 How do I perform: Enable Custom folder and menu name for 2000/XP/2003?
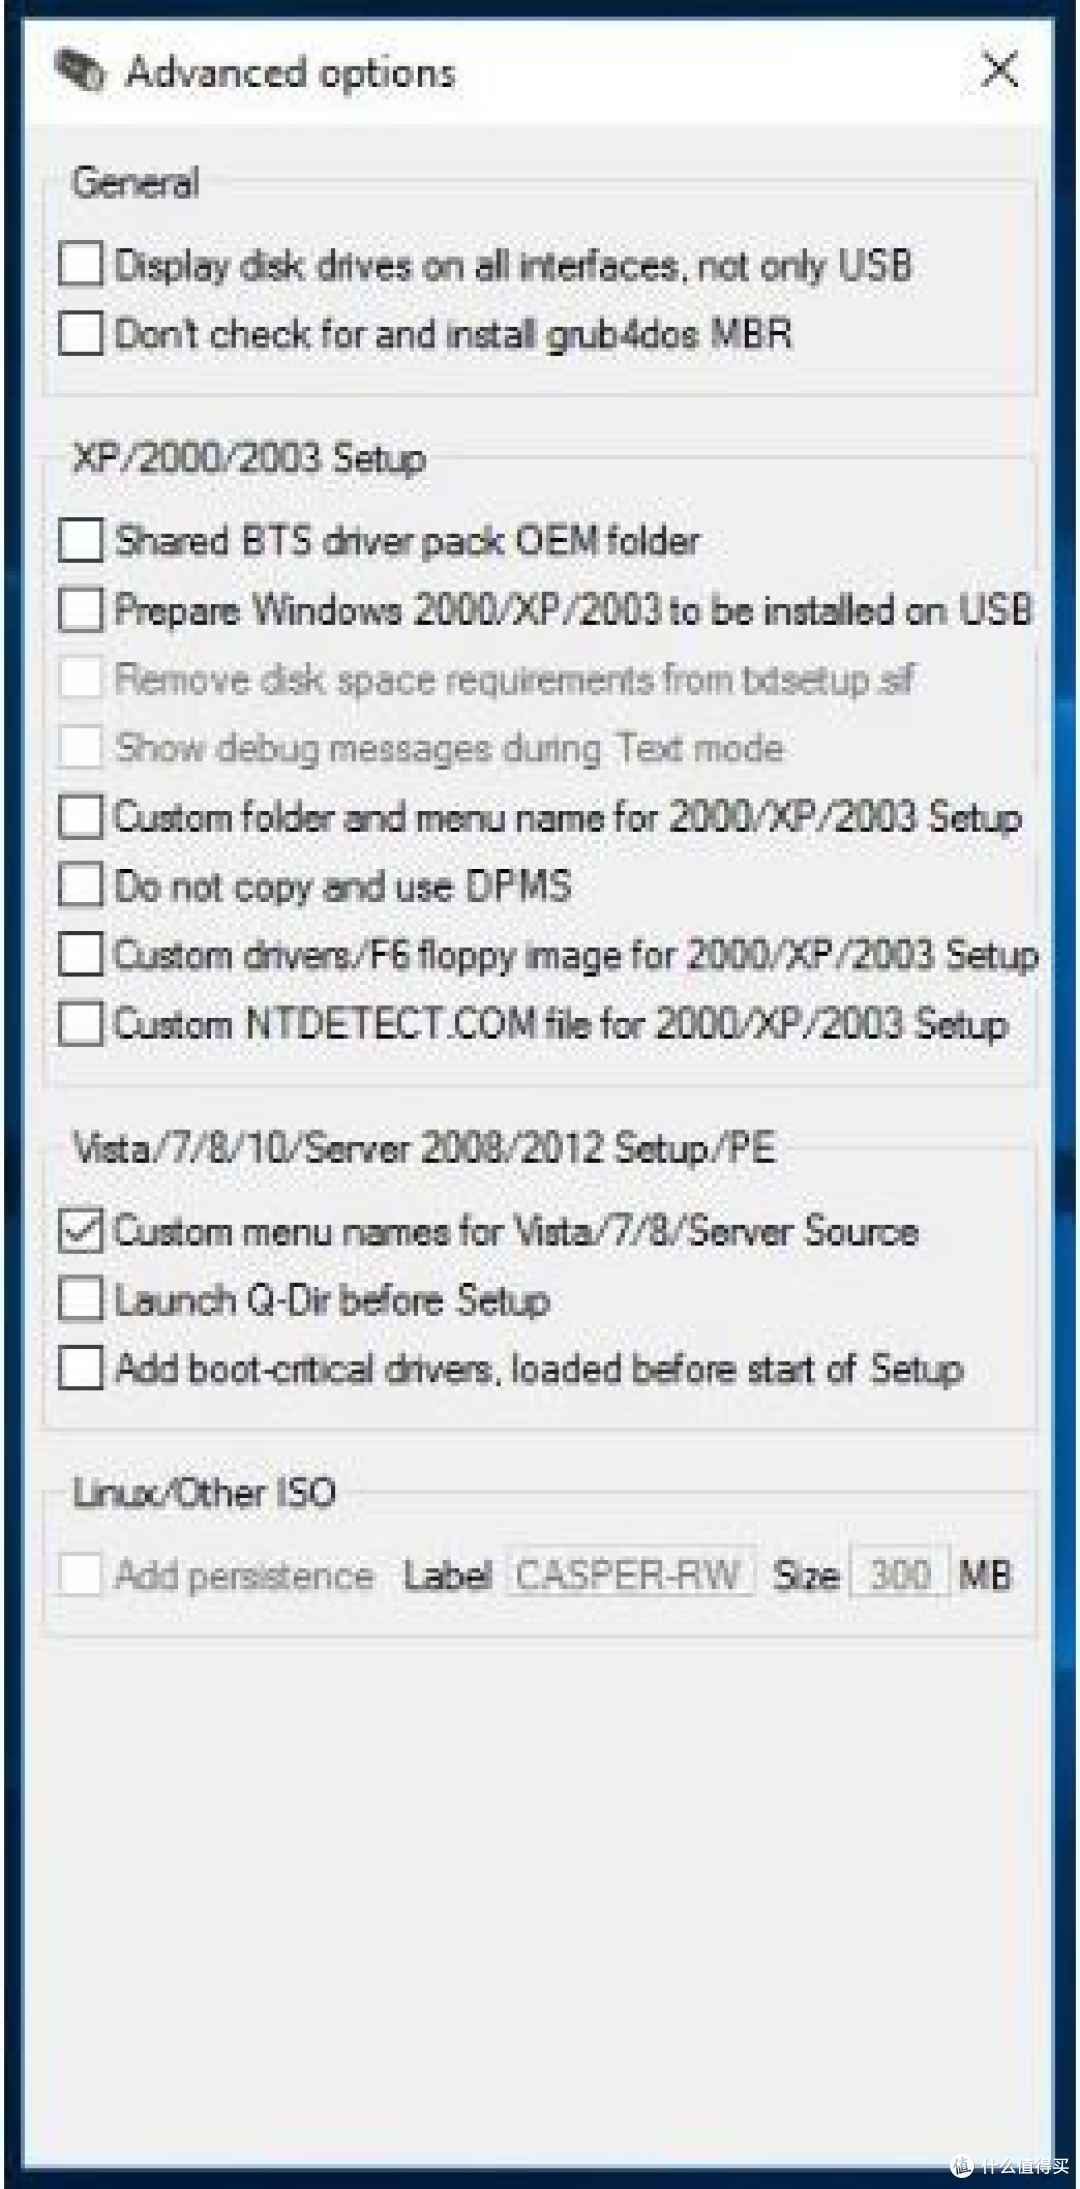pyautogui.click(x=81, y=817)
